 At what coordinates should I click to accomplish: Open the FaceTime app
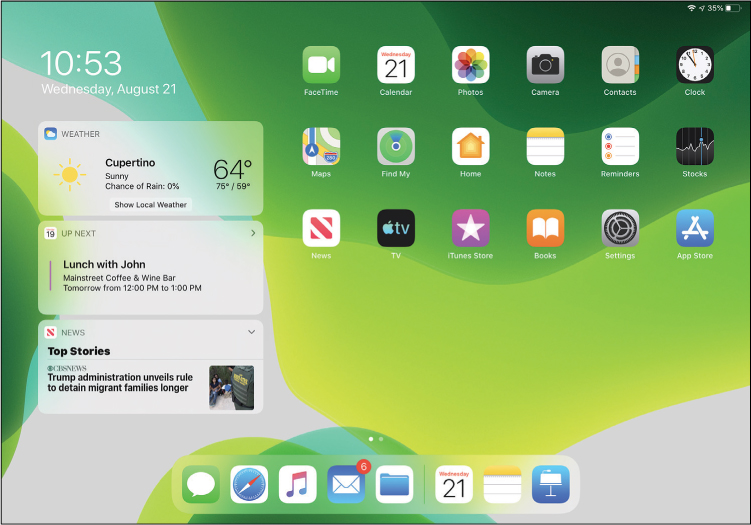coord(321,65)
